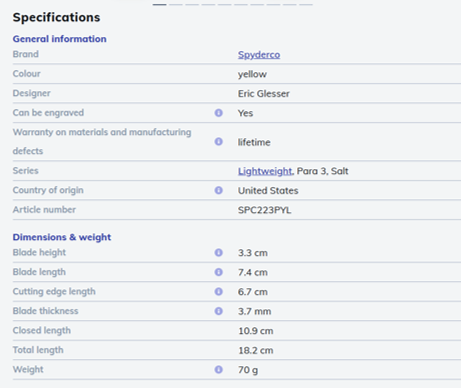Open the Blade height info icon

pyautogui.click(x=218, y=253)
